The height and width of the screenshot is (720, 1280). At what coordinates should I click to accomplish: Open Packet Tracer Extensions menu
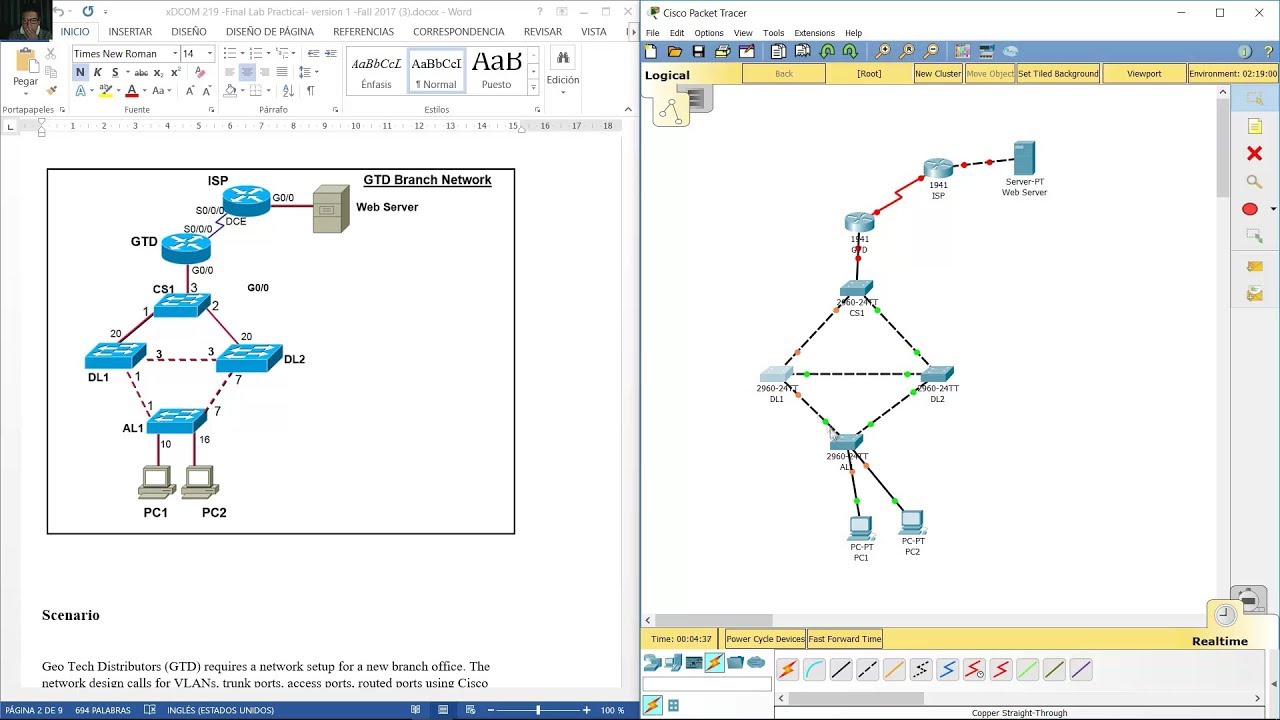pos(814,33)
